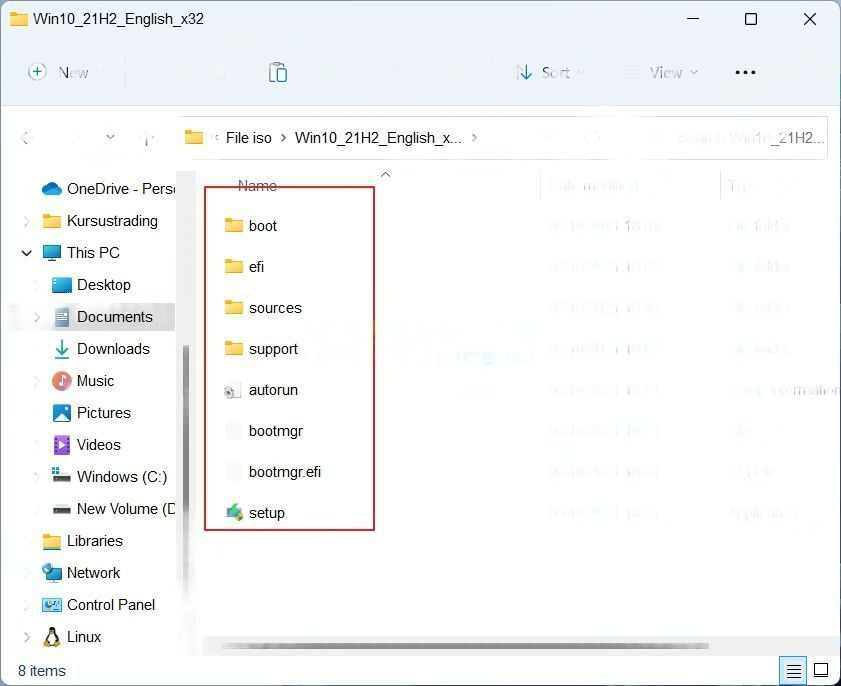Close the File Explorer window
This screenshot has width=841, height=686.
tap(809, 19)
